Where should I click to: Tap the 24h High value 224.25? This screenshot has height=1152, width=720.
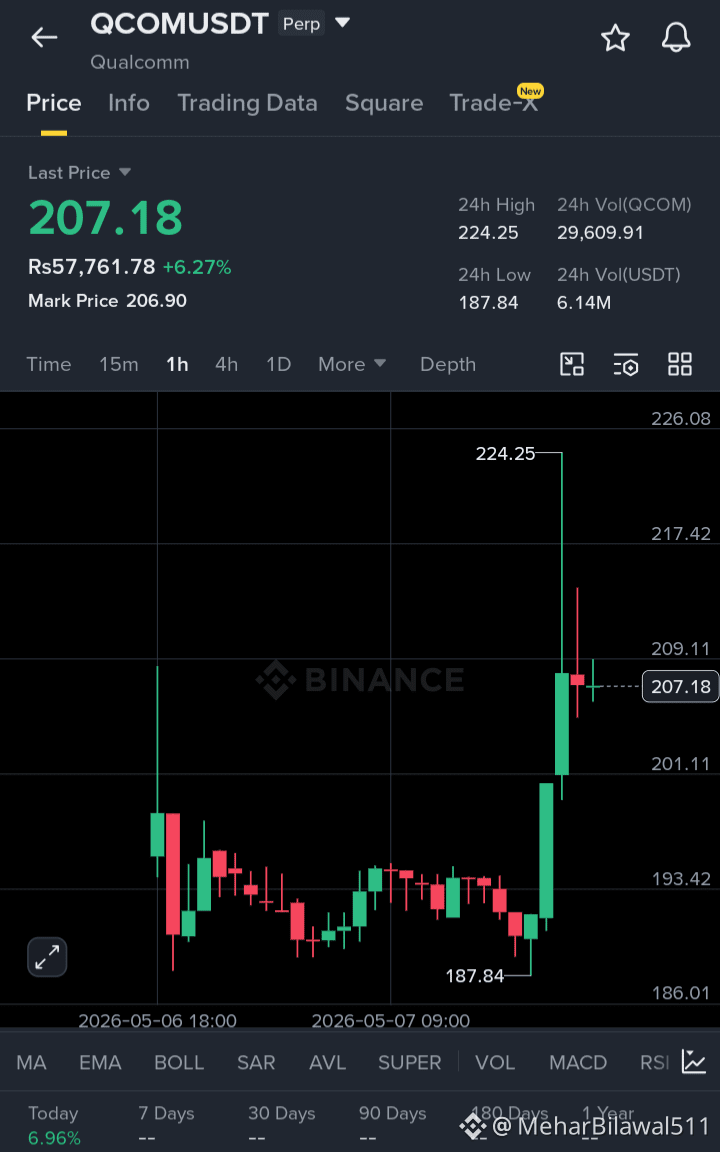[x=488, y=233]
